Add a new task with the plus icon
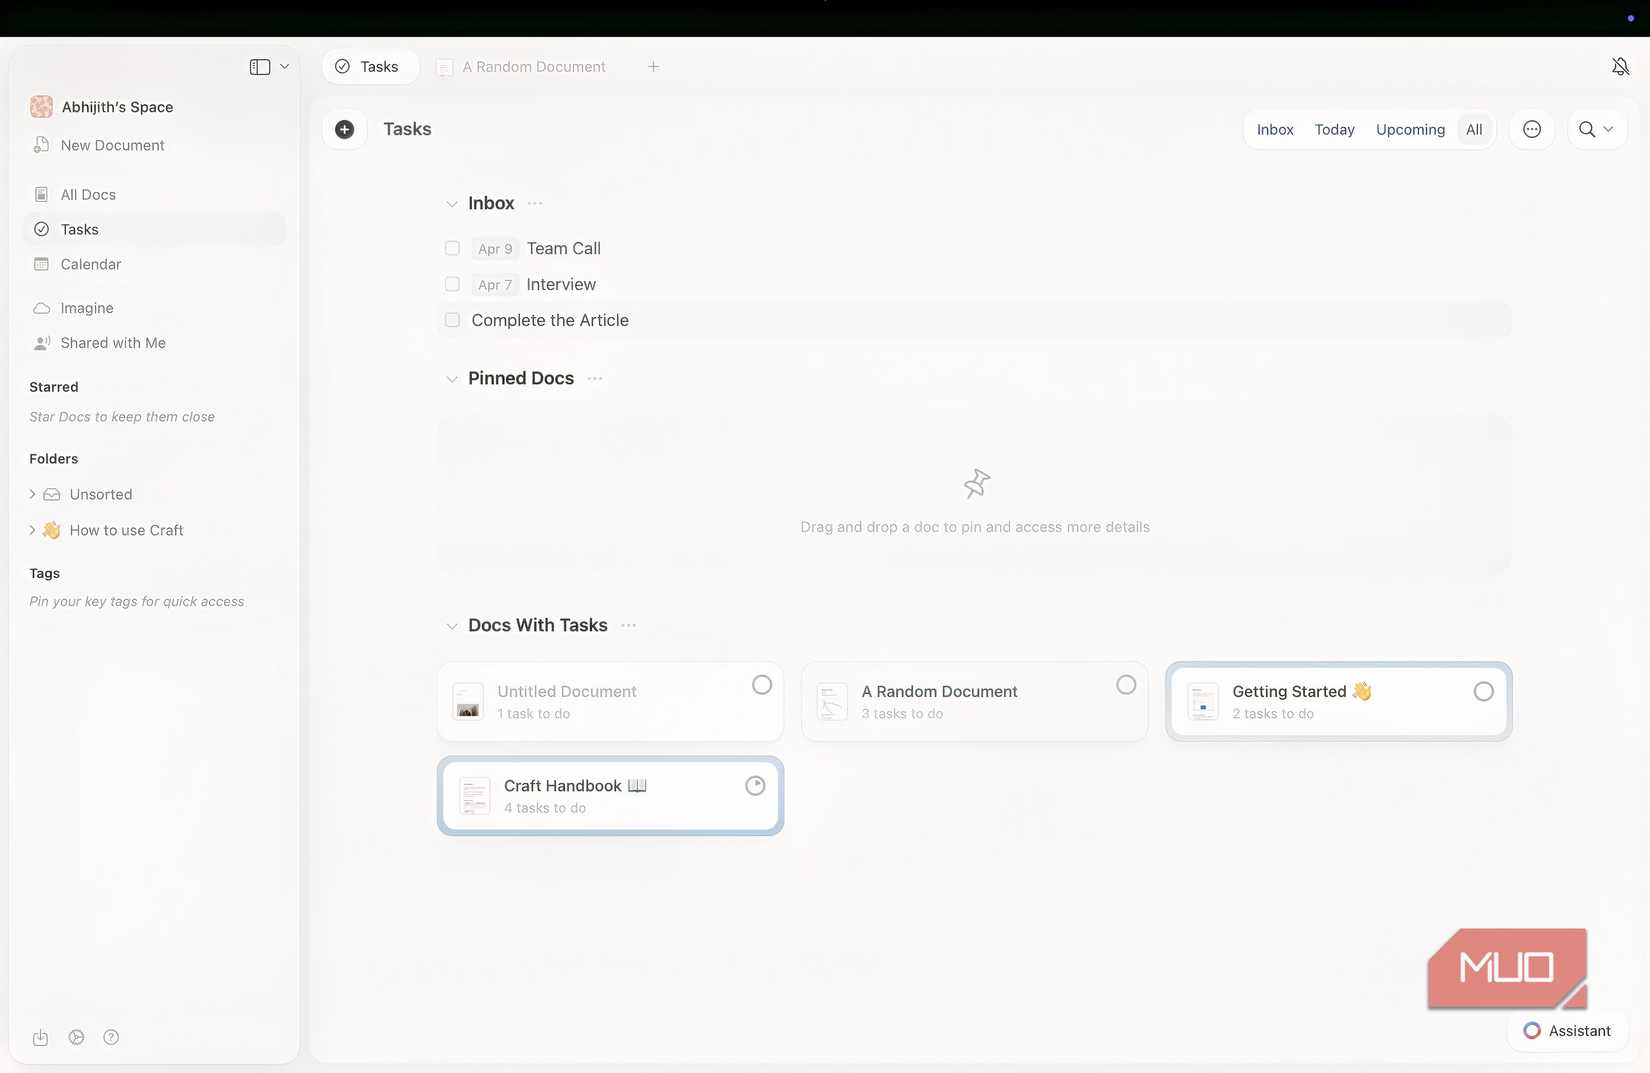 345,129
